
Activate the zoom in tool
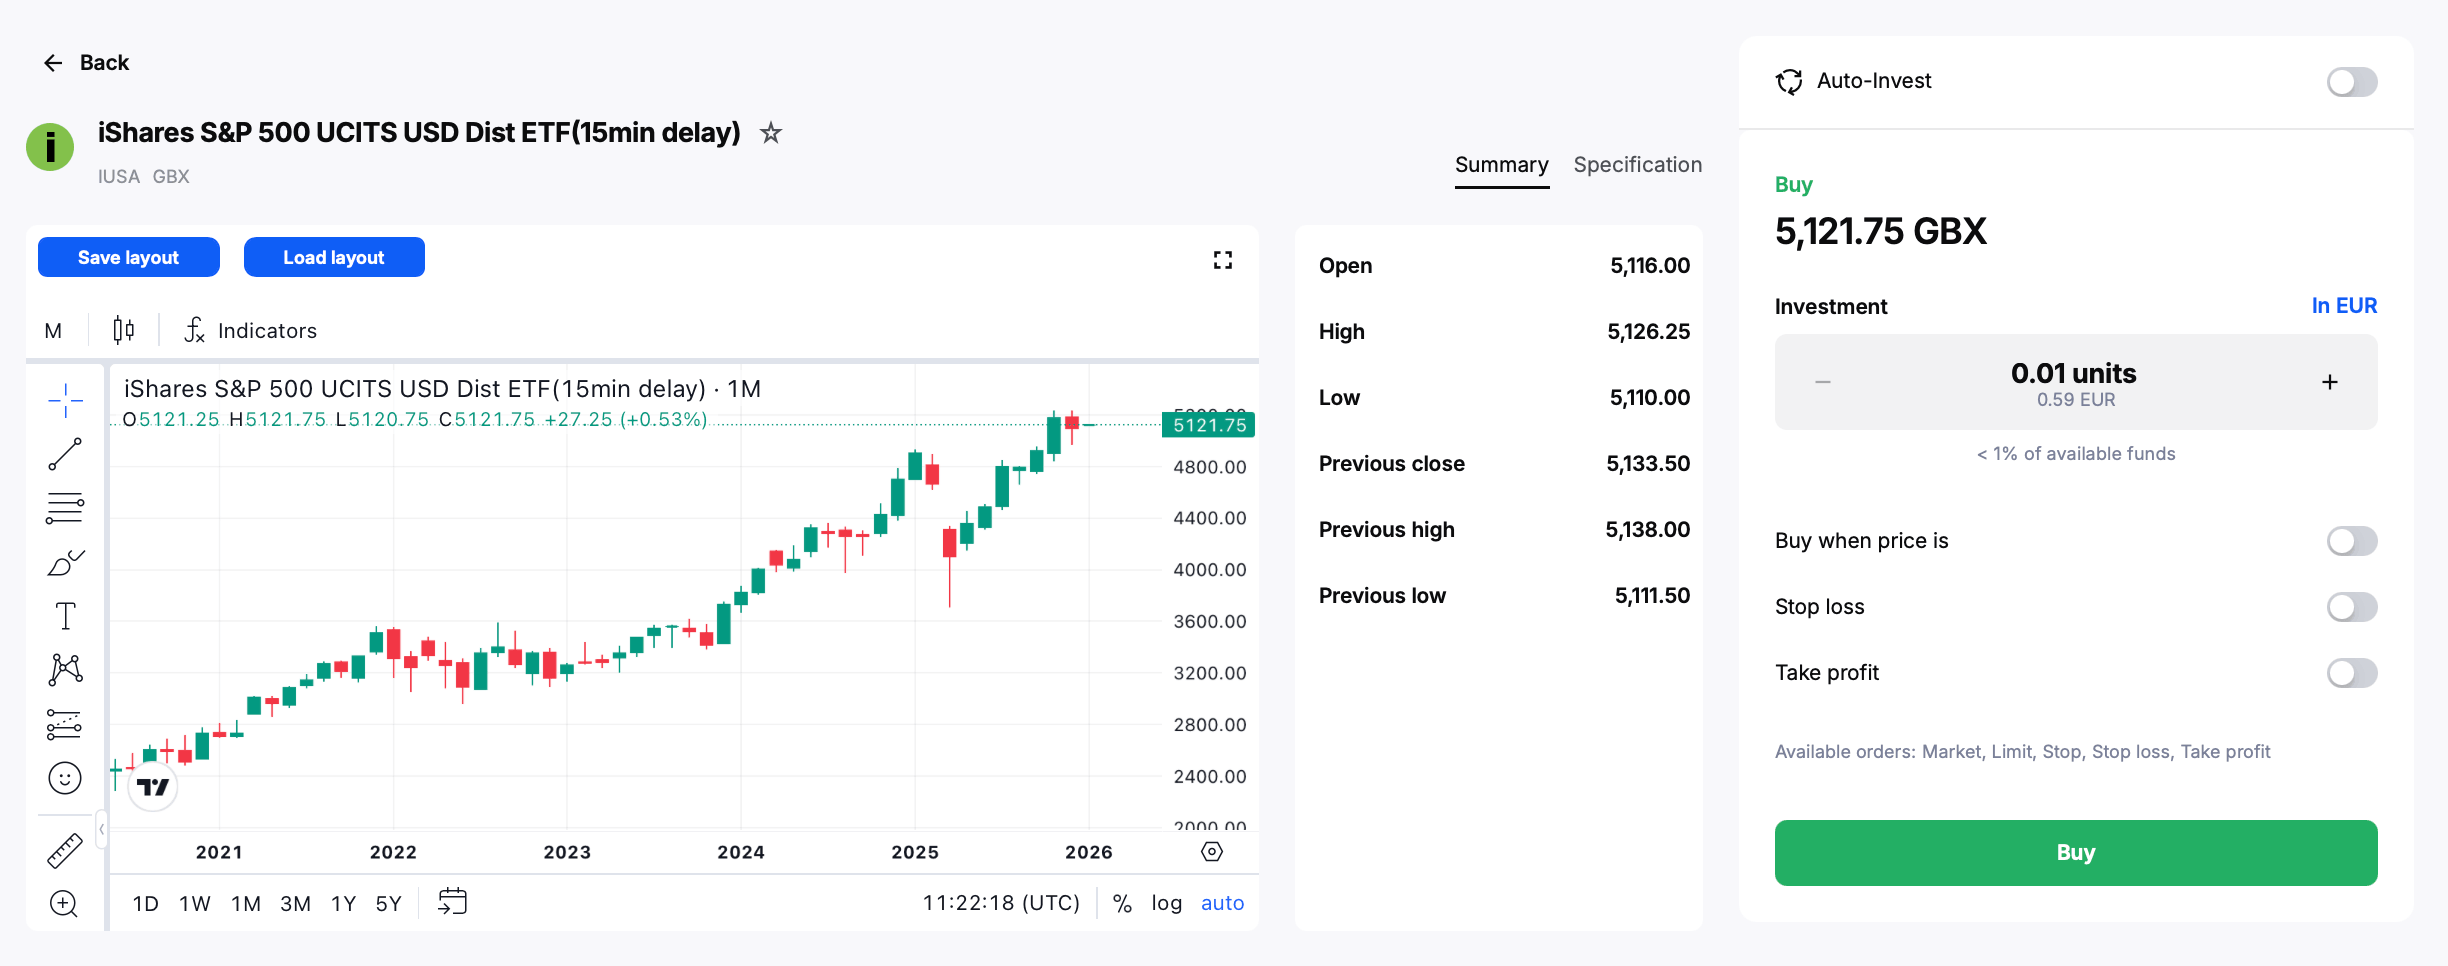(x=65, y=903)
